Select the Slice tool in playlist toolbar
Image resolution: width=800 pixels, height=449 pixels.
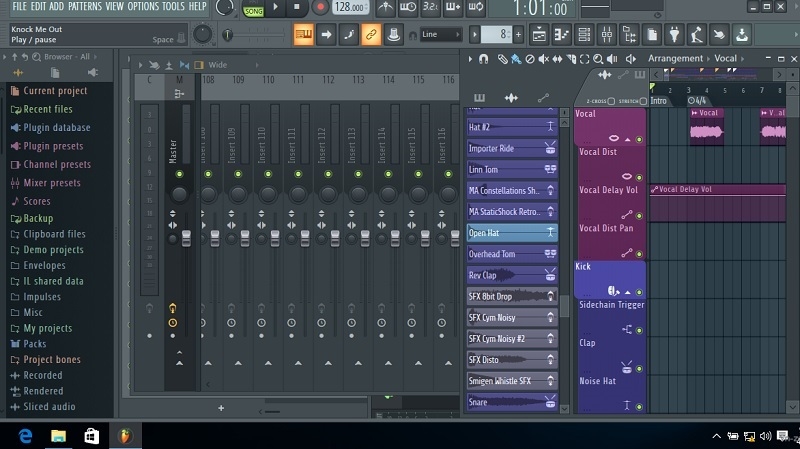pyautogui.click(x=571, y=59)
